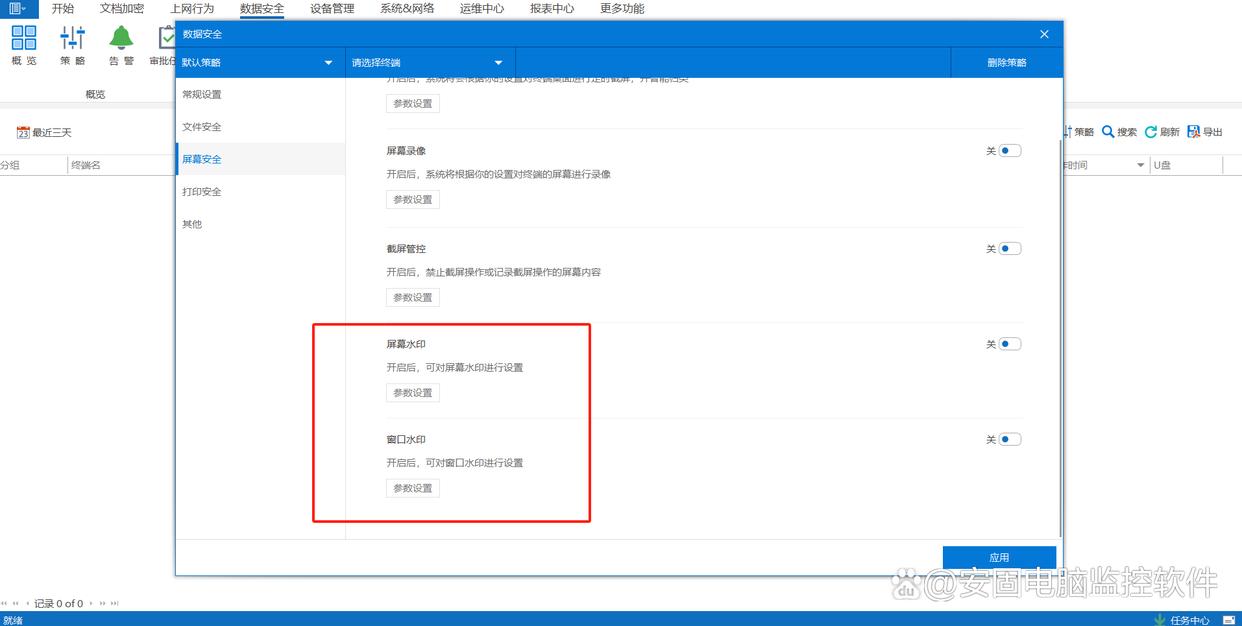Click the topmost 参数设置 button

click(x=413, y=103)
